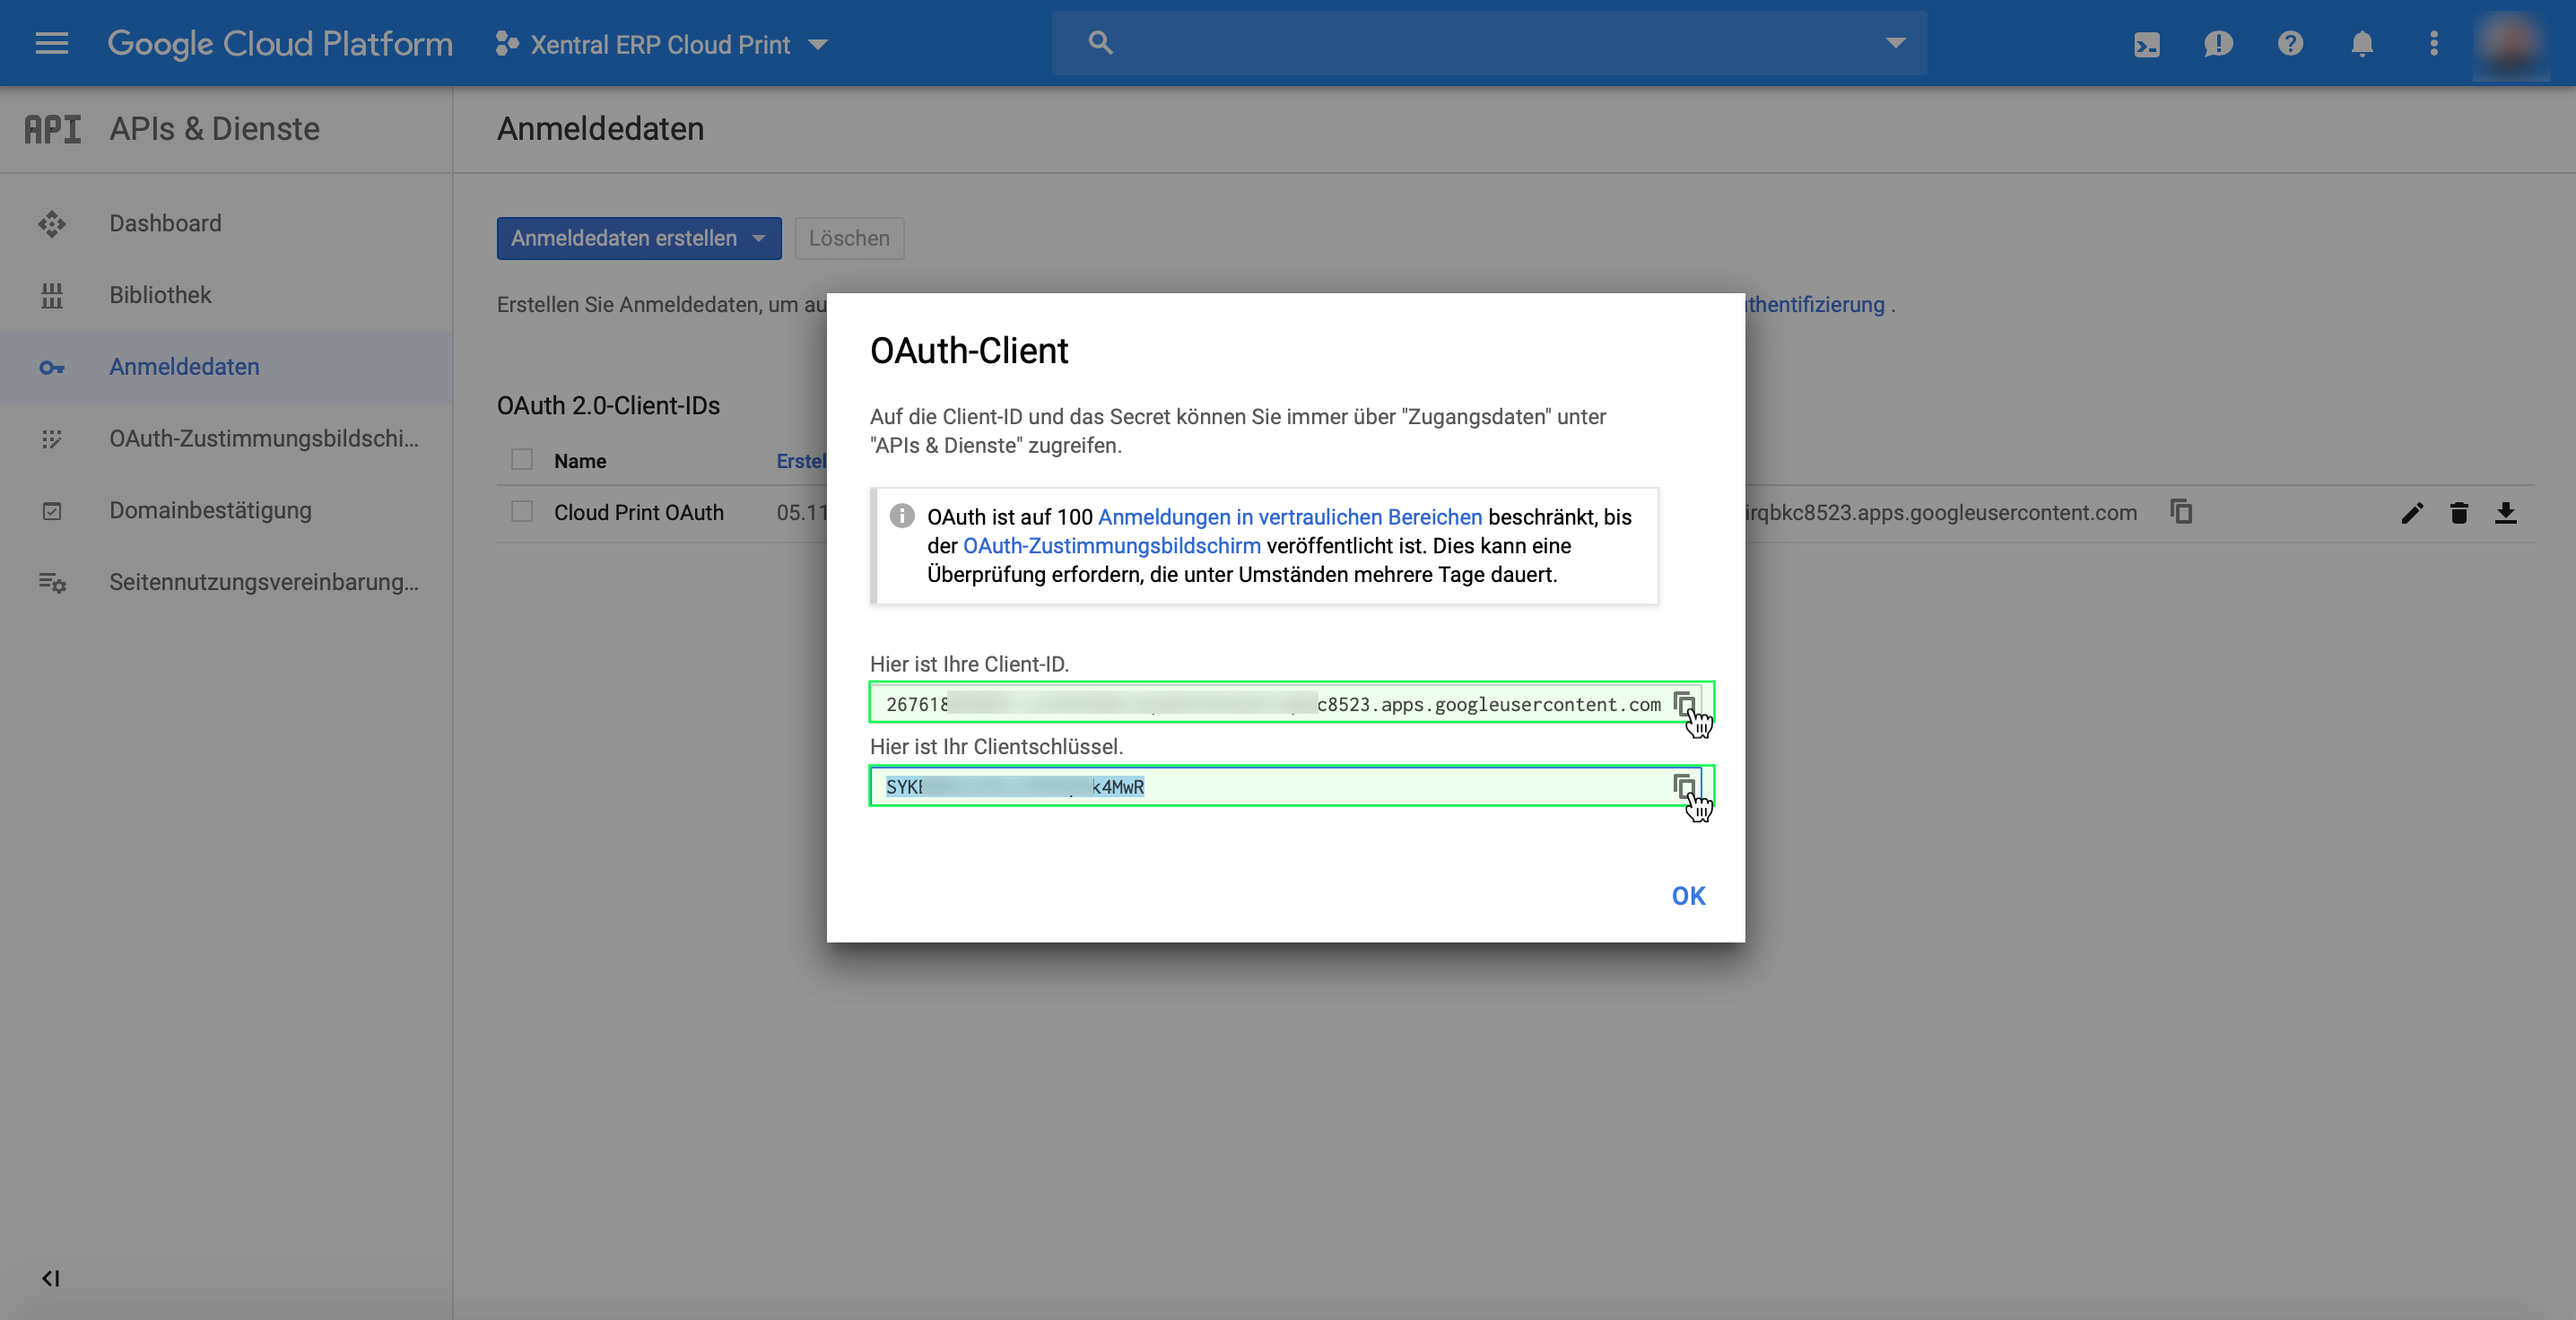Click the help question mark icon
The height and width of the screenshot is (1320, 2576).
tap(2290, 44)
